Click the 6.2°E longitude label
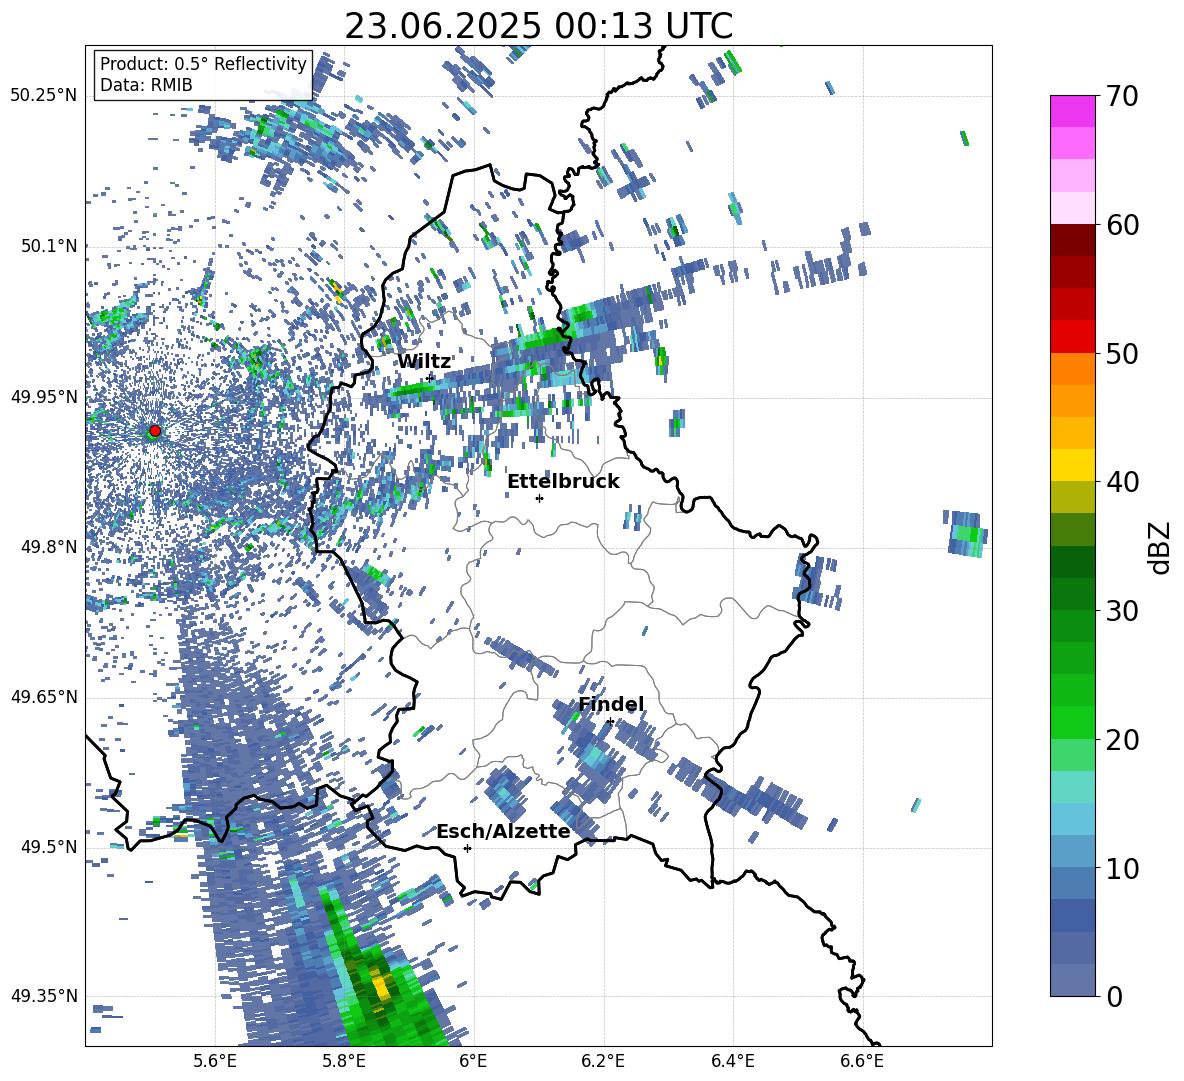The height and width of the screenshot is (1081, 1184). (x=603, y=1061)
